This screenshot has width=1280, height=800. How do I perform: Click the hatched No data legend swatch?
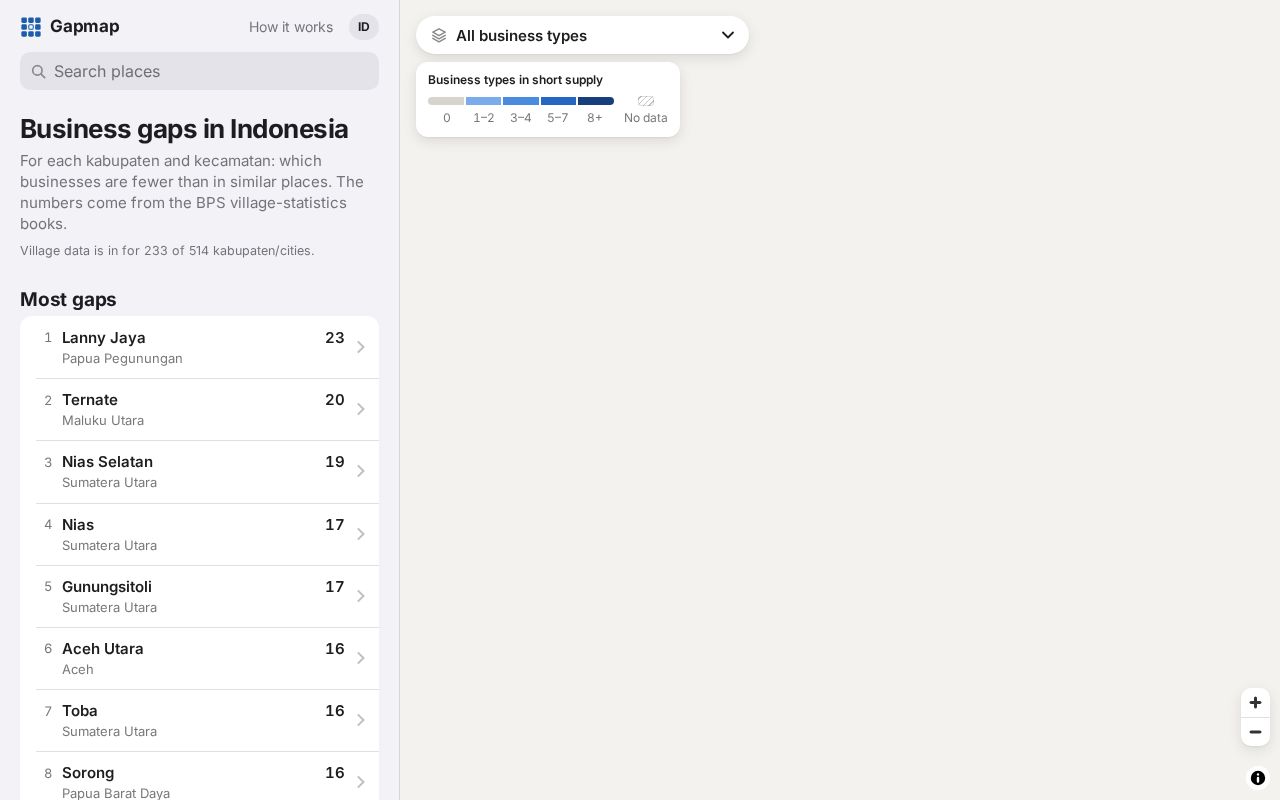click(646, 101)
